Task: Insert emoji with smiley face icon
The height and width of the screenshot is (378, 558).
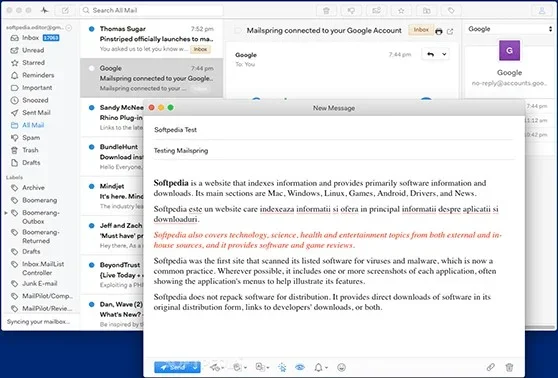Action: pyautogui.click(x=341, y=367)
